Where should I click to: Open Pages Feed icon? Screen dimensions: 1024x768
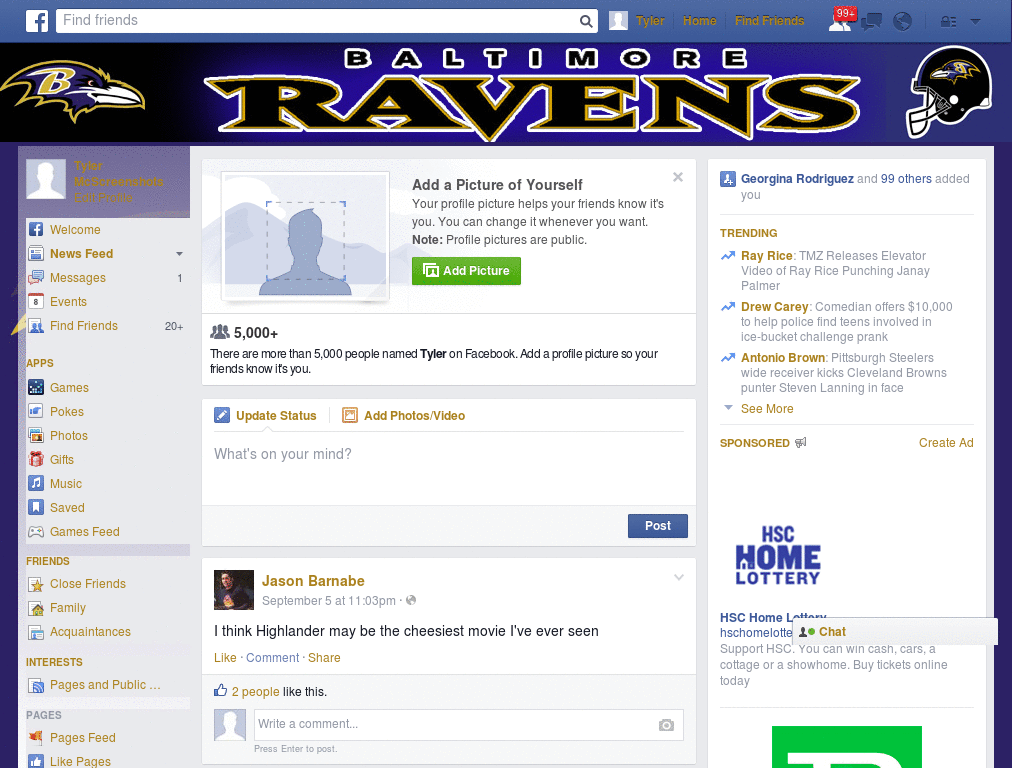(x=36, y=737)
